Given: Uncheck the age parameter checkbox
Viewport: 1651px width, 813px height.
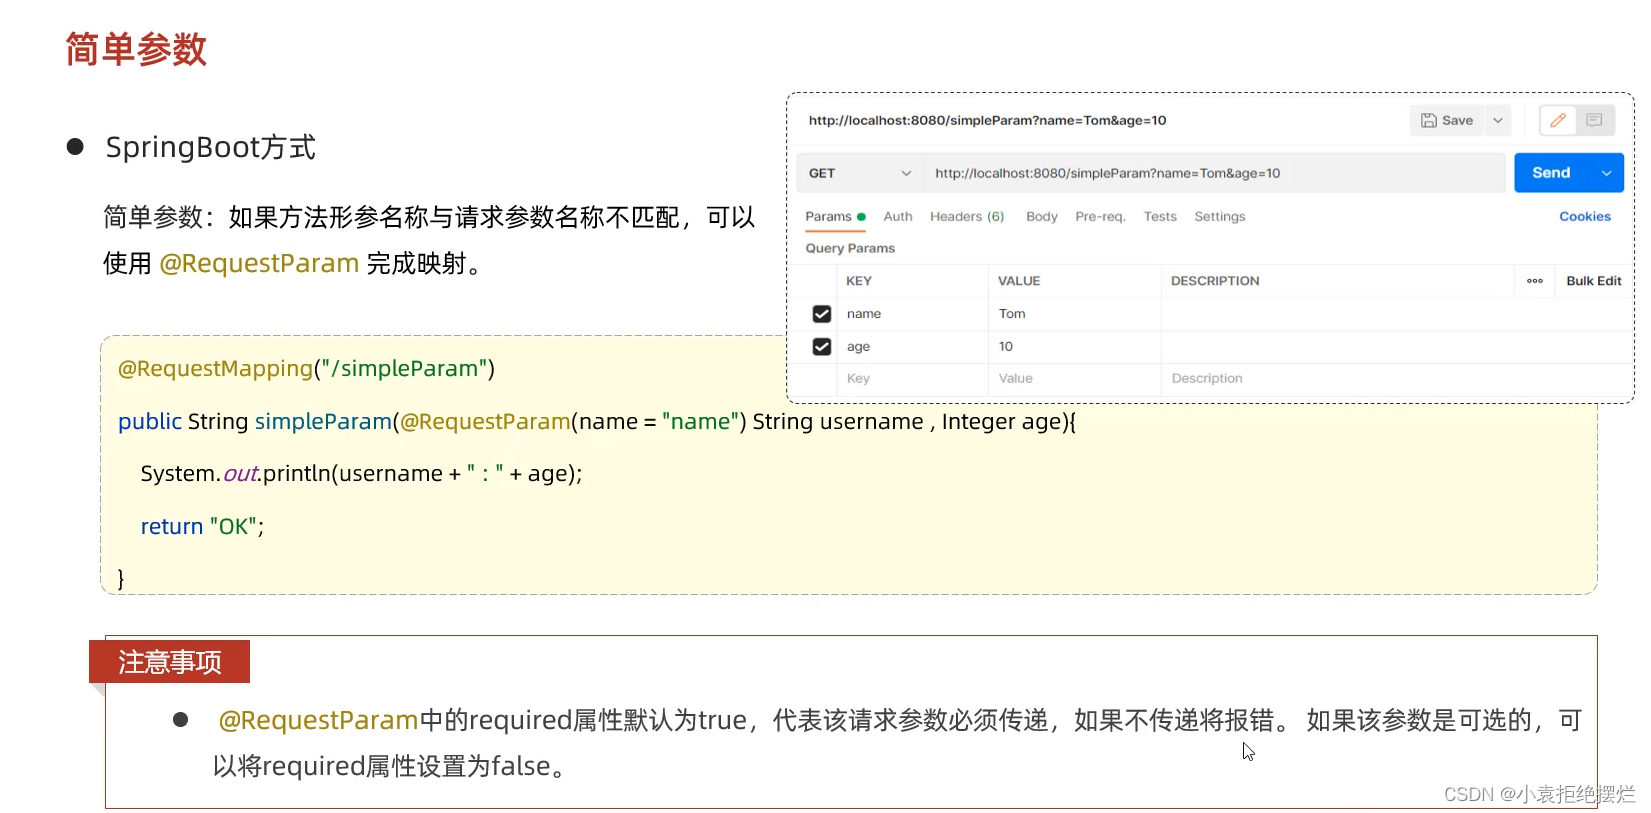Looking at the screenshot, I should 822,346.
